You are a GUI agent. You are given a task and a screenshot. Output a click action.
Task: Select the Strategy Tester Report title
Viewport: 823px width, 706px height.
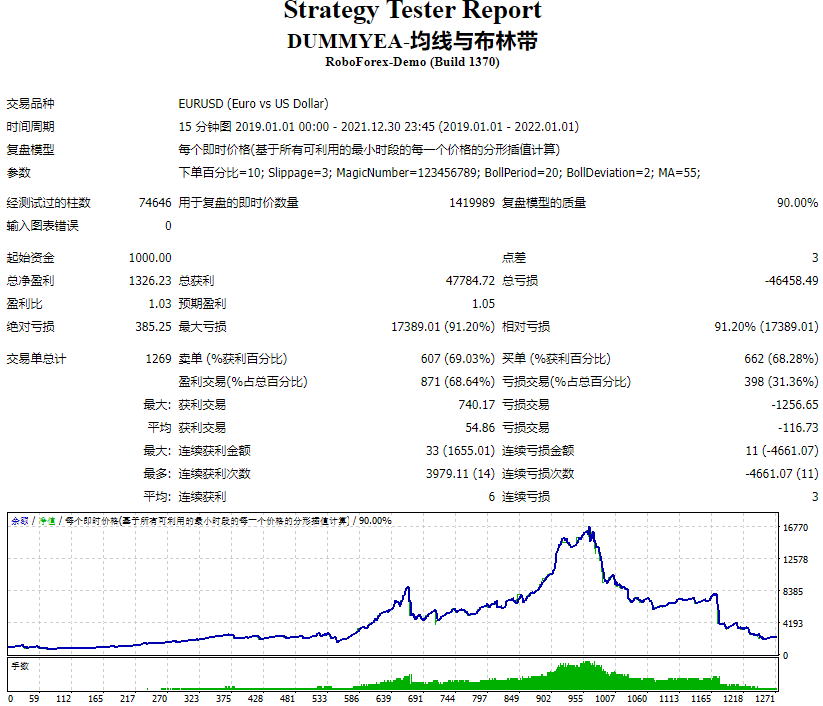(412, 10)
